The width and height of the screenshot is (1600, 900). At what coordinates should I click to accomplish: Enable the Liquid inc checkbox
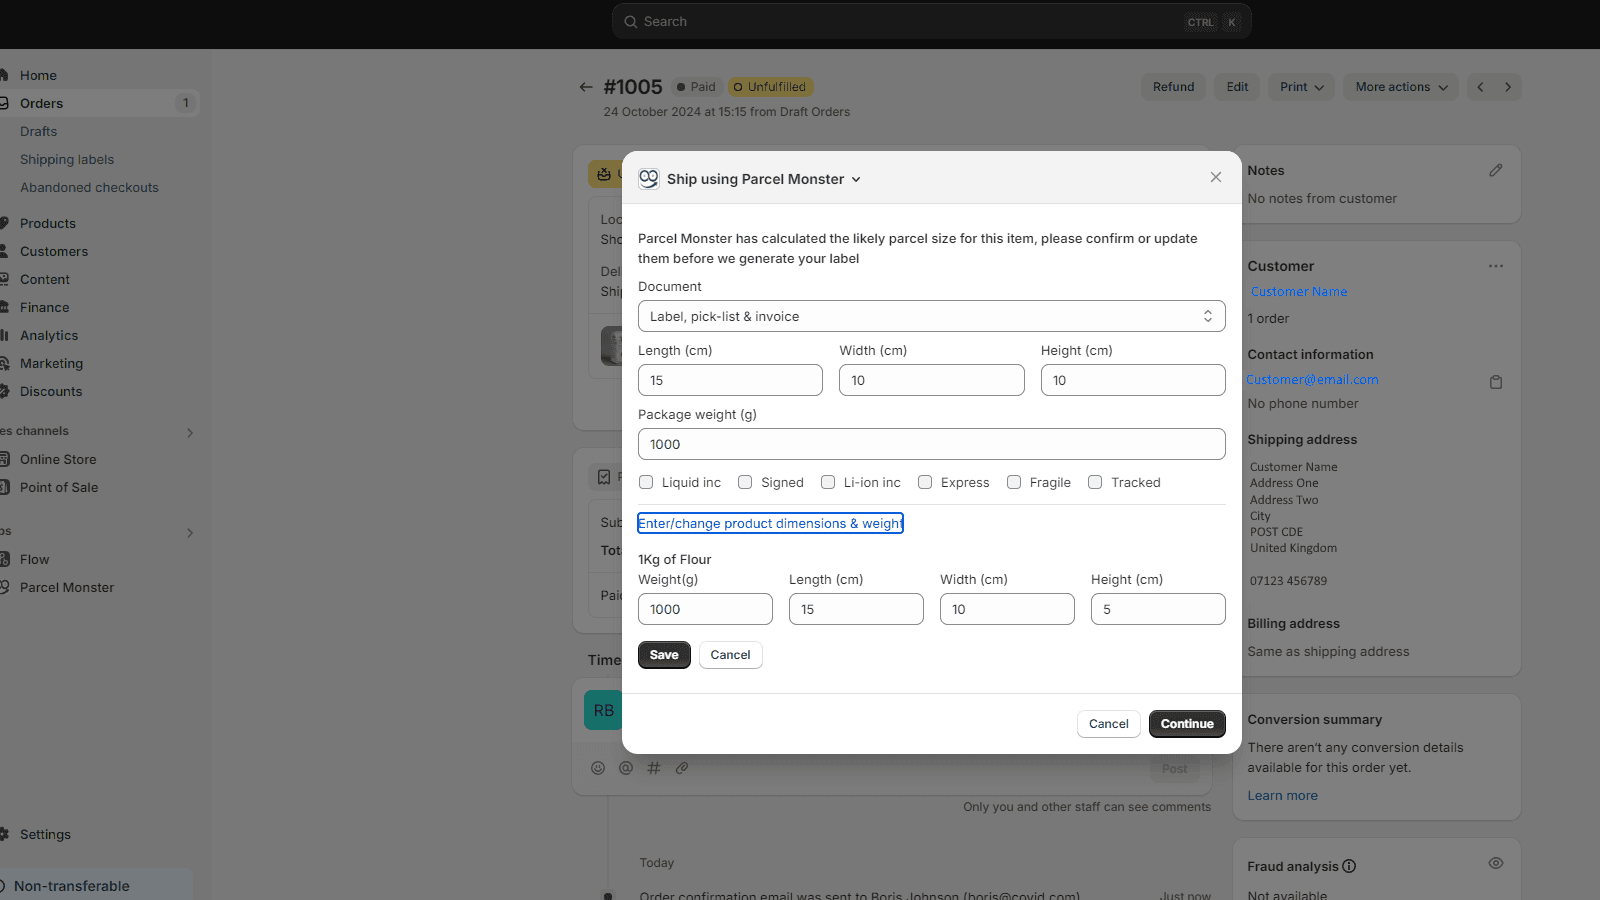(646, 482)
